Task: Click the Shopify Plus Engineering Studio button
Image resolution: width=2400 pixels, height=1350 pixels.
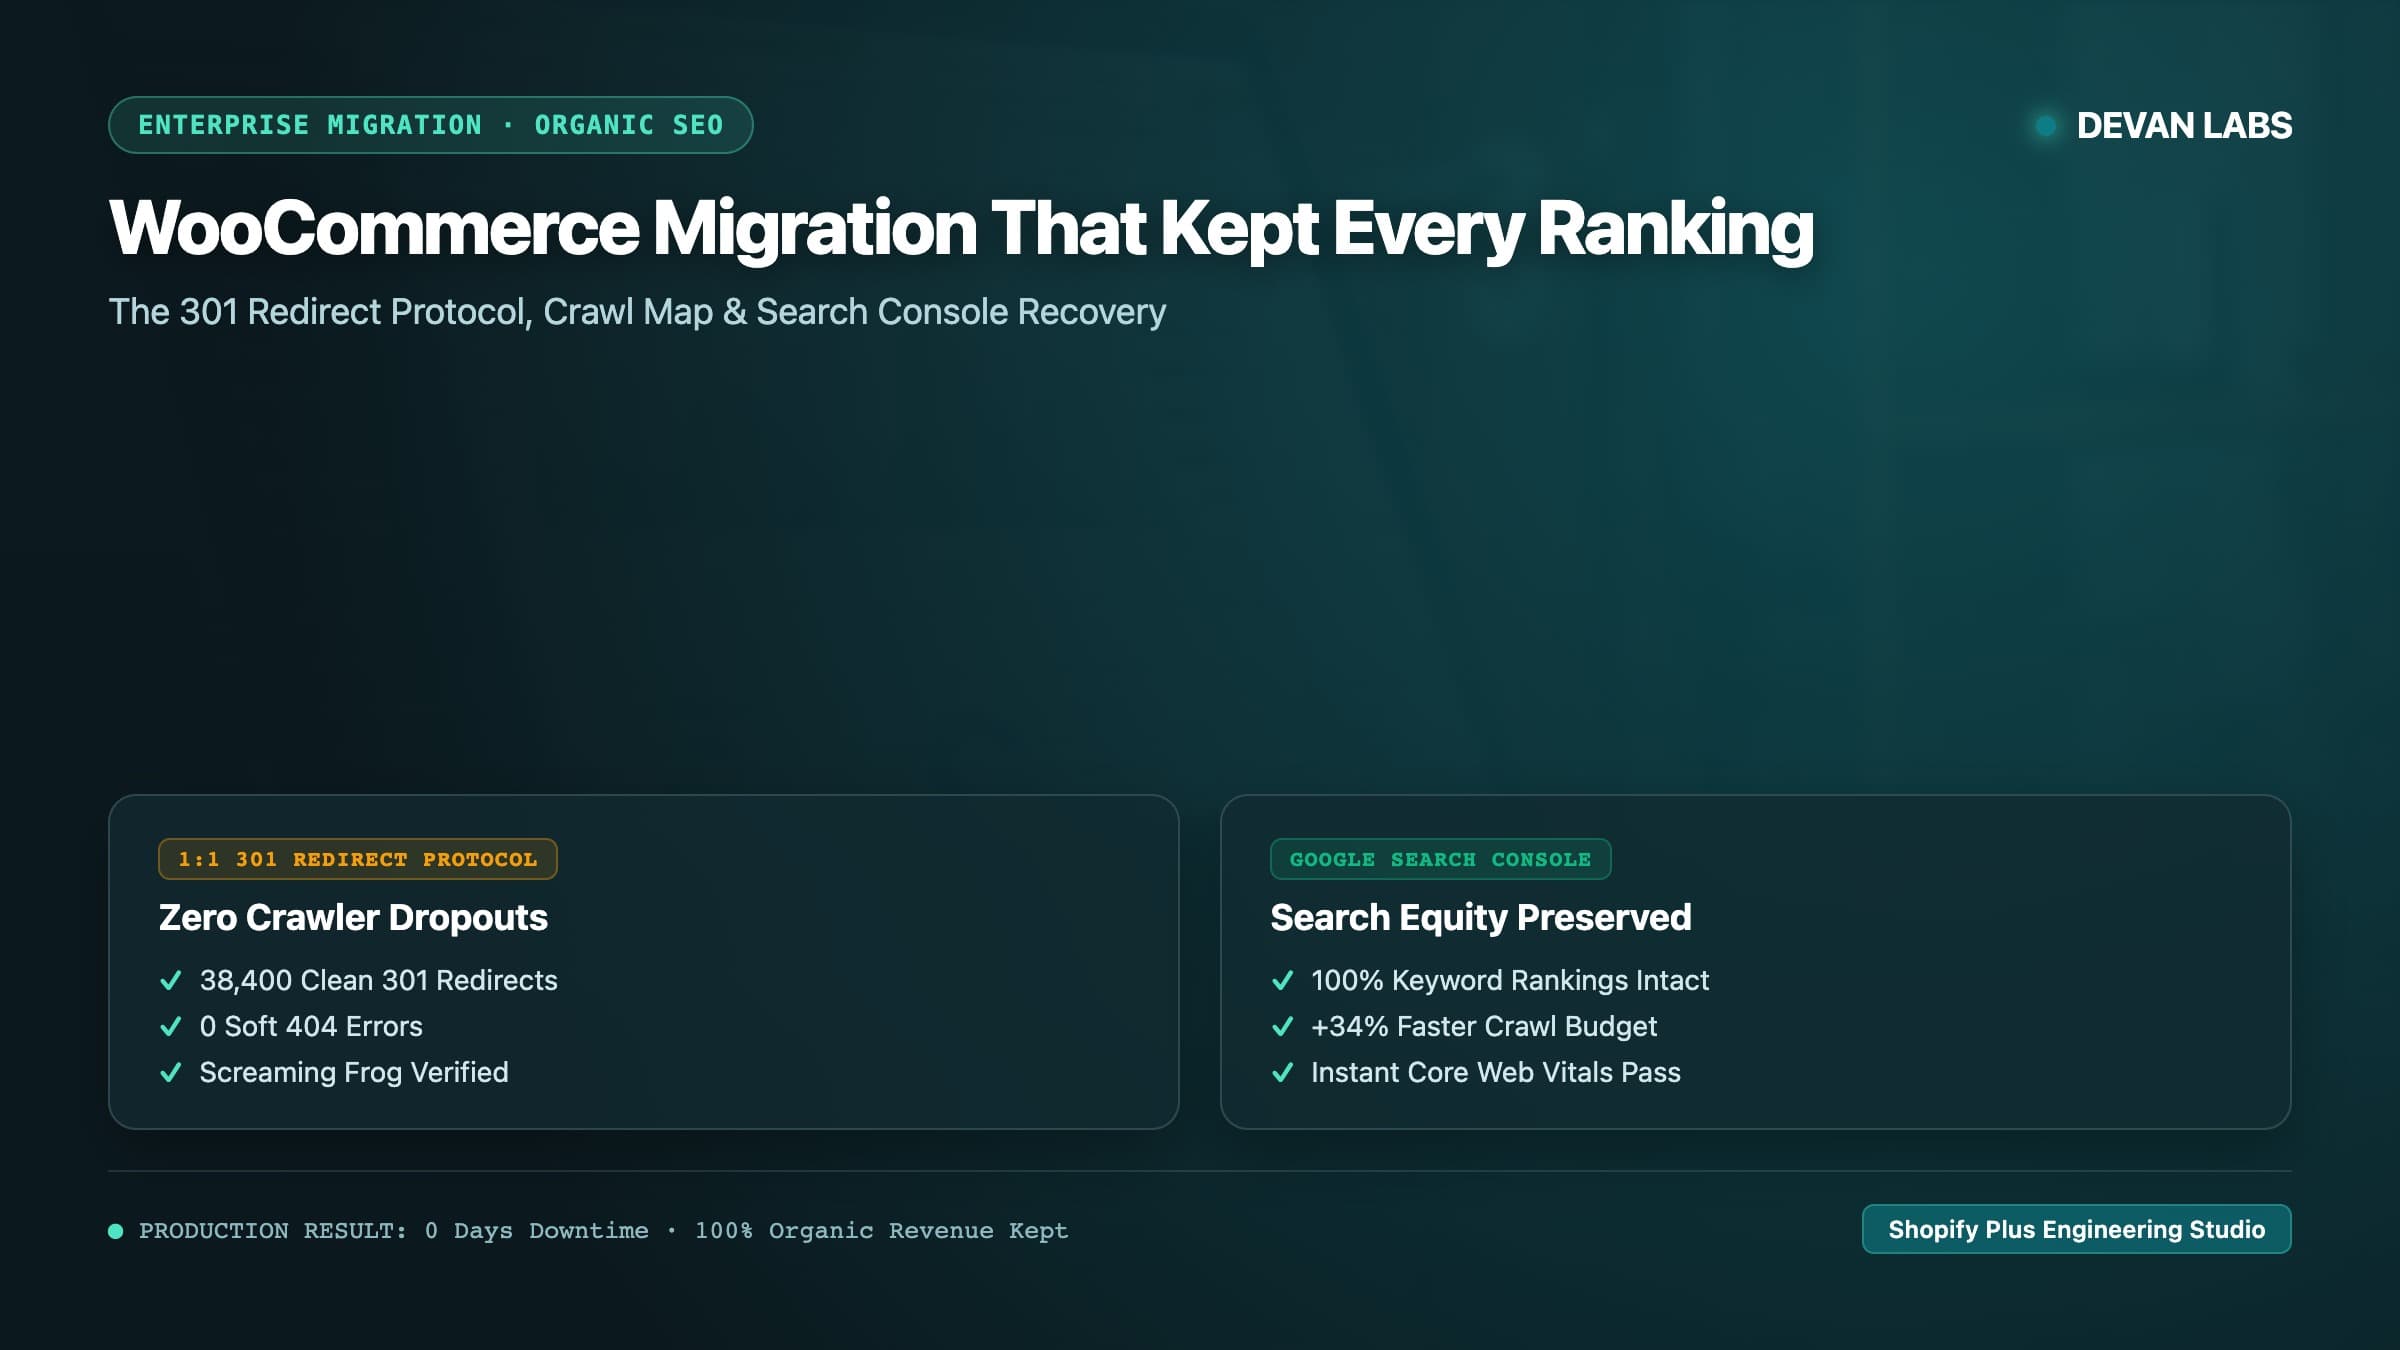Action: tap(2076, 1229)
